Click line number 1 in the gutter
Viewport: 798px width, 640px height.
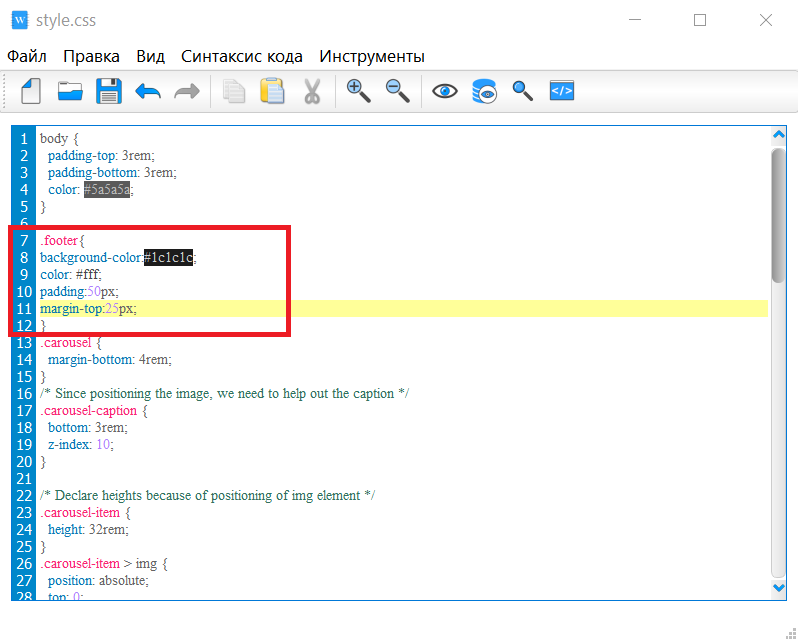point(23,139)
